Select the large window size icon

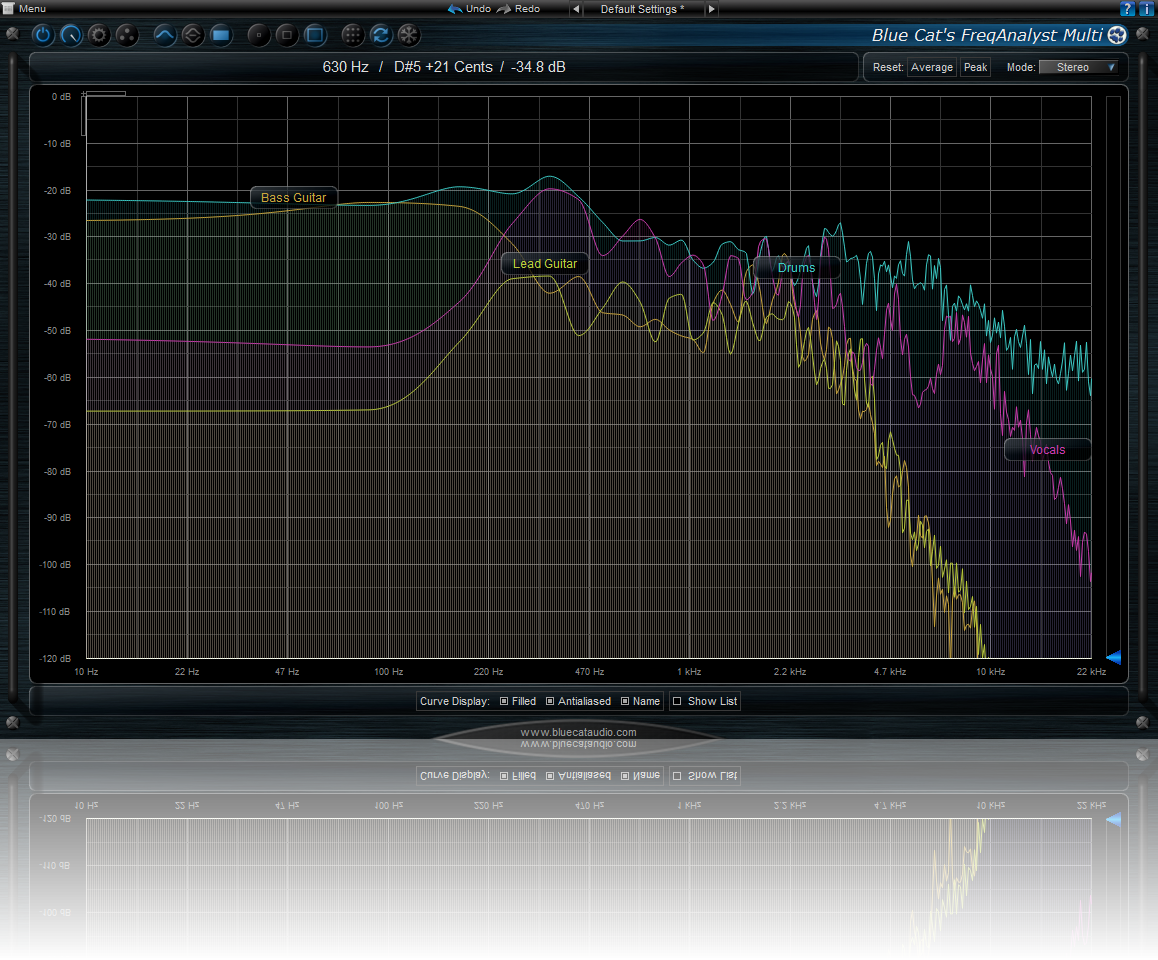[315, 35]
